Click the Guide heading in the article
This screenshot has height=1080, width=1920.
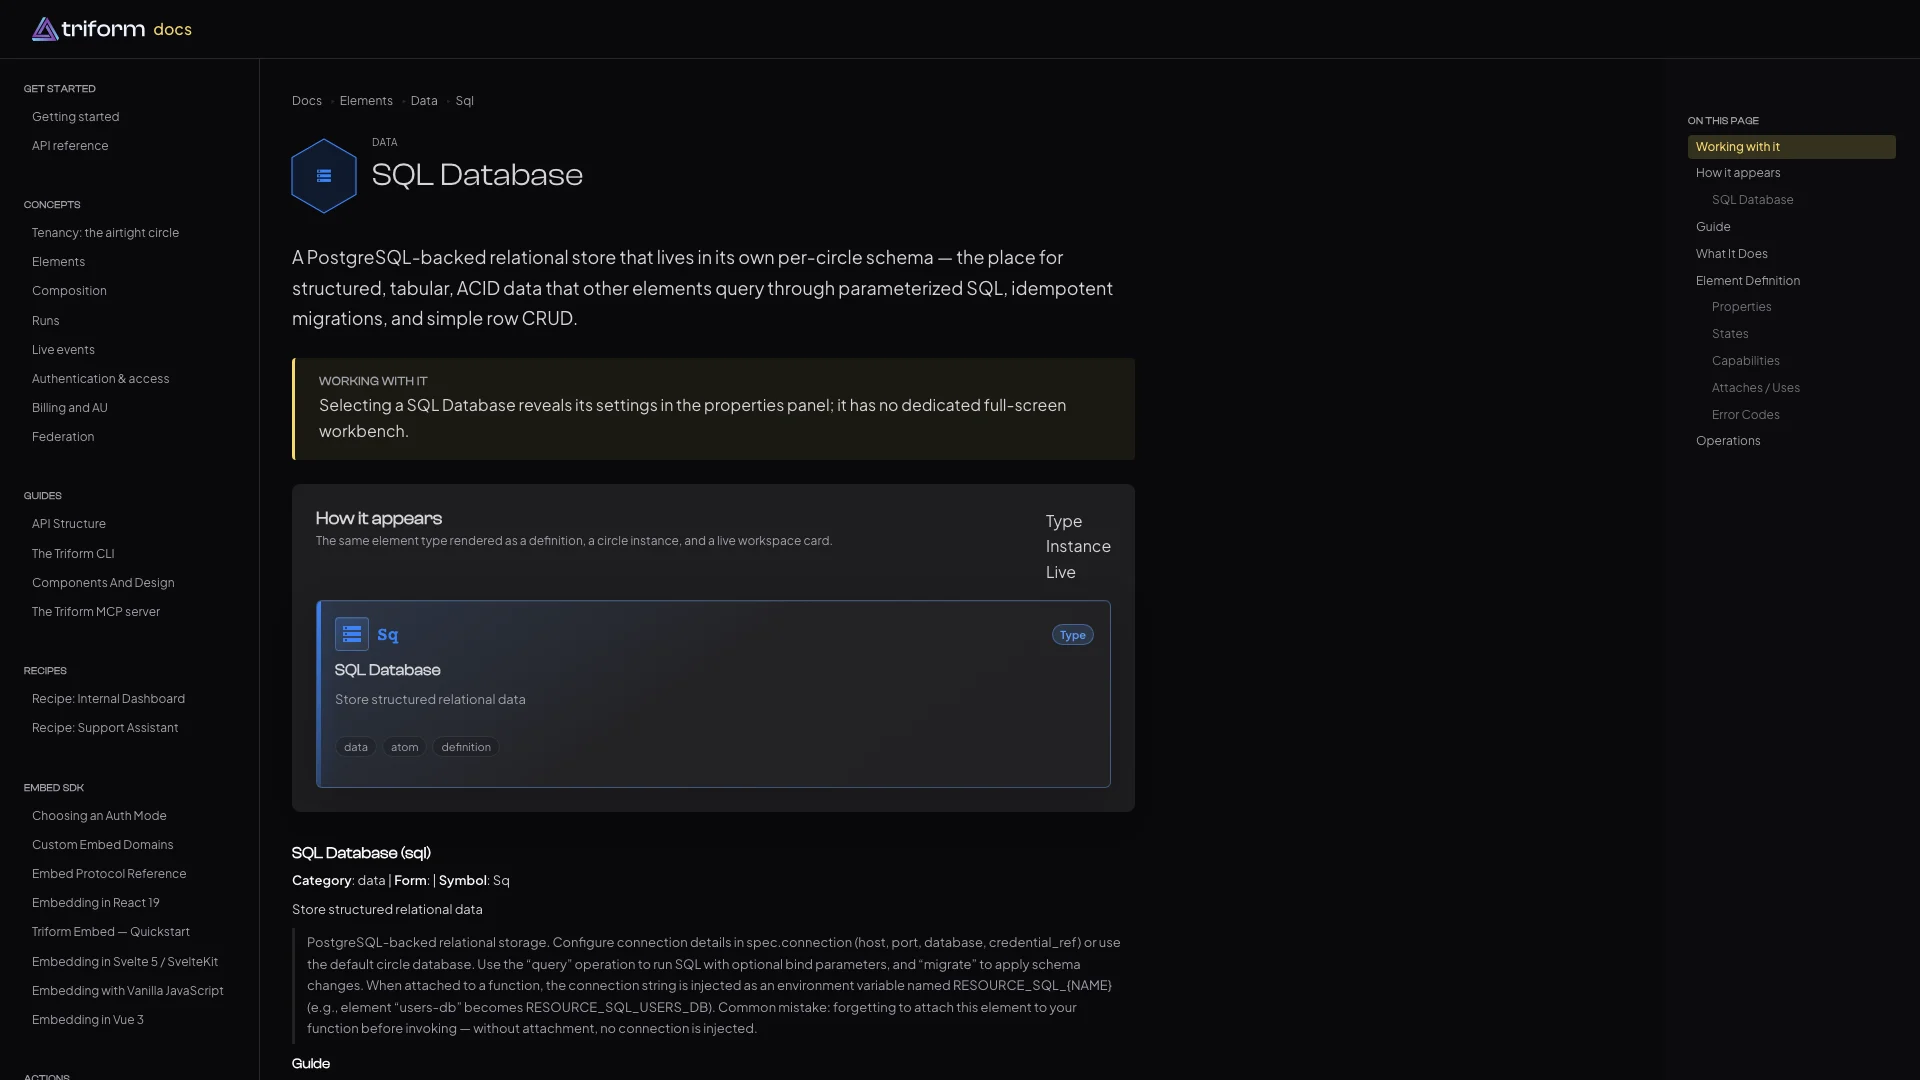311,1064
